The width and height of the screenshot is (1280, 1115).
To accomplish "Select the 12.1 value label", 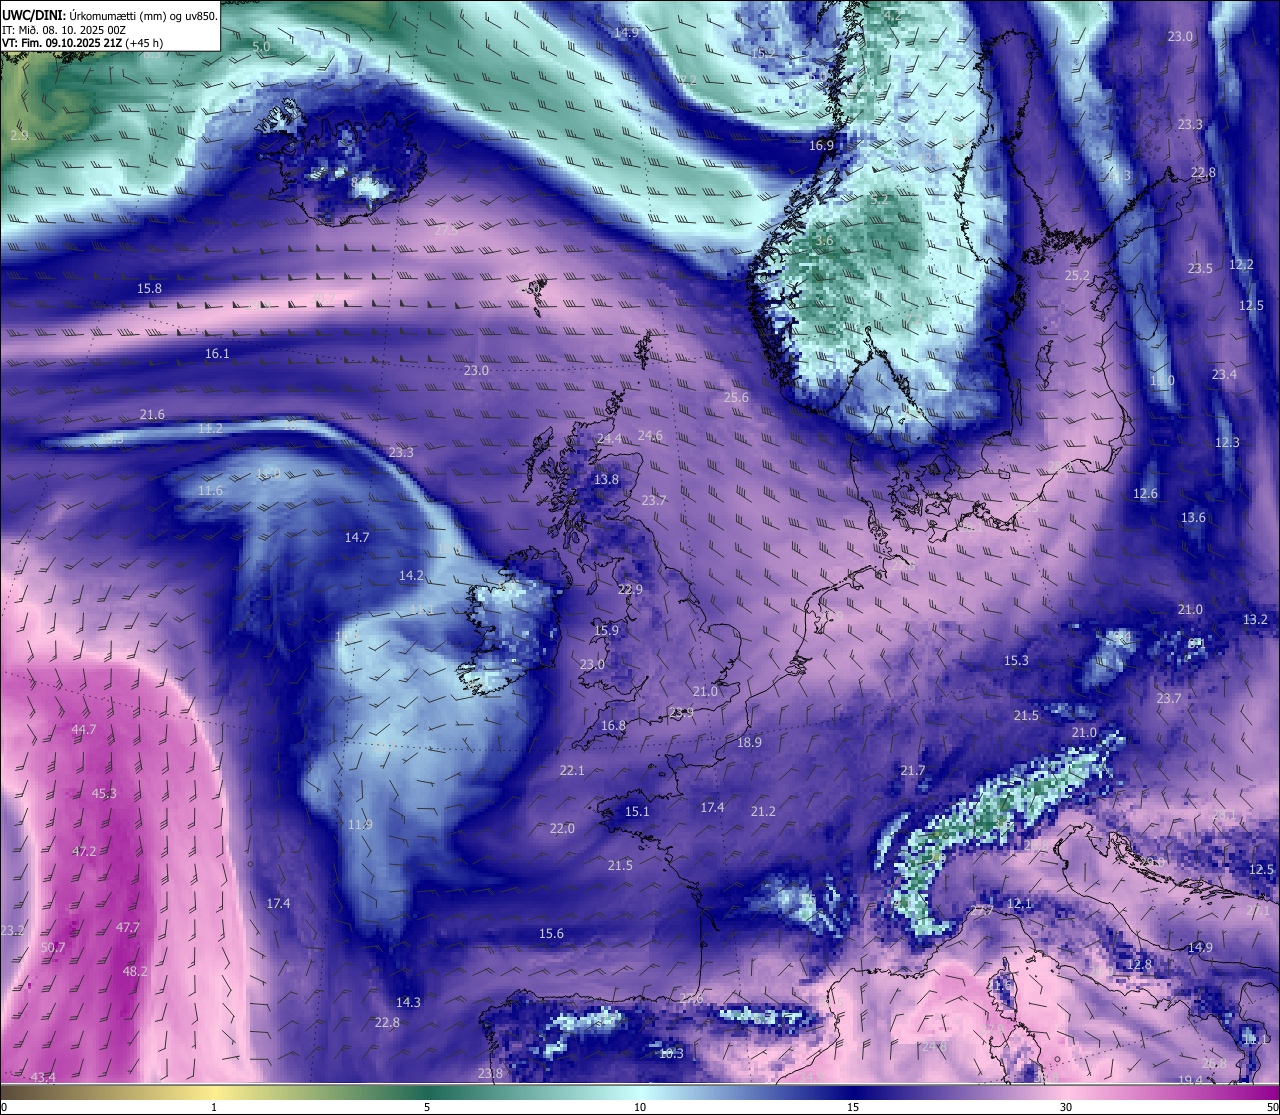I will (x=1019, y=903).
